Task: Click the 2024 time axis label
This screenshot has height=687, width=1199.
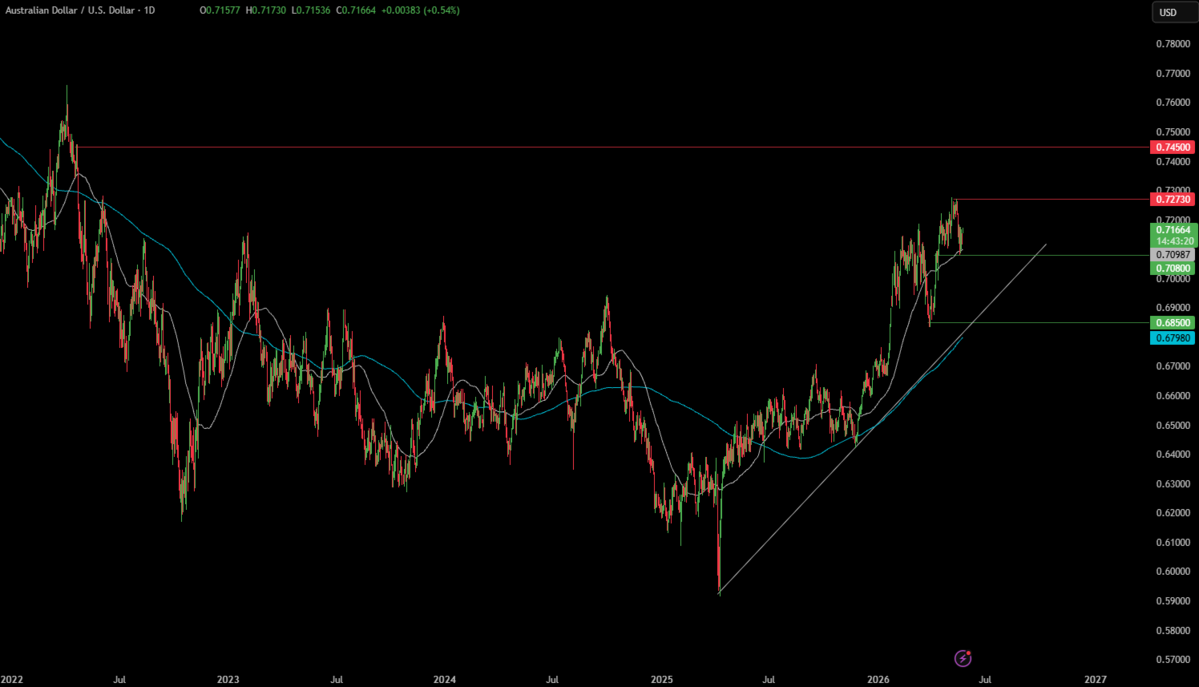Action: coord(444,679)
